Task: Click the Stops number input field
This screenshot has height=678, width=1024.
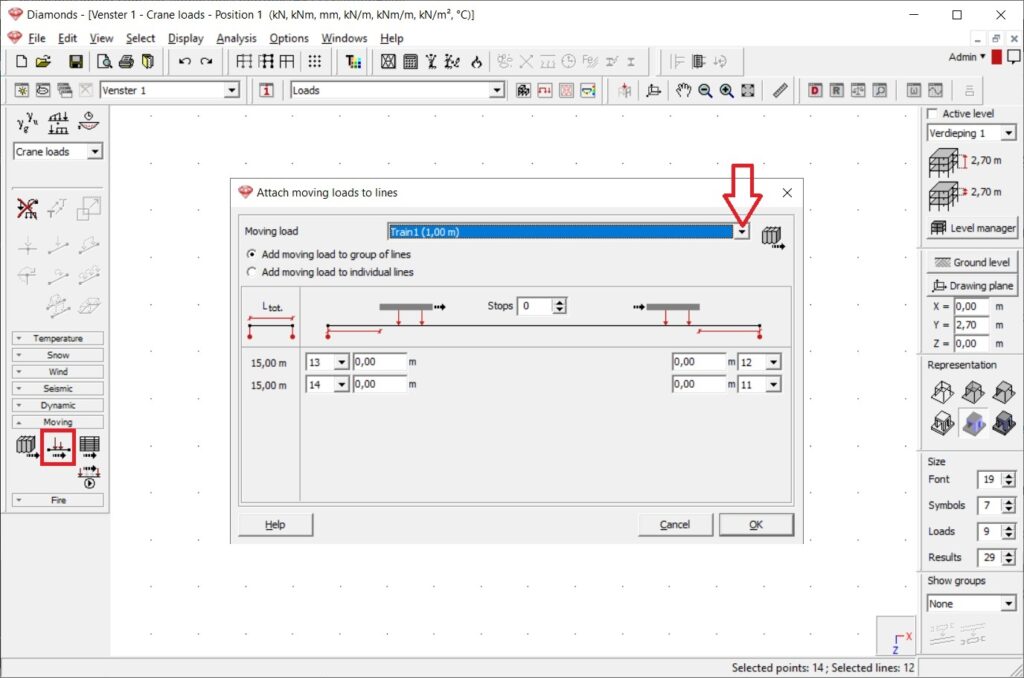Action: pyautogui.click(x=536, y=306)
